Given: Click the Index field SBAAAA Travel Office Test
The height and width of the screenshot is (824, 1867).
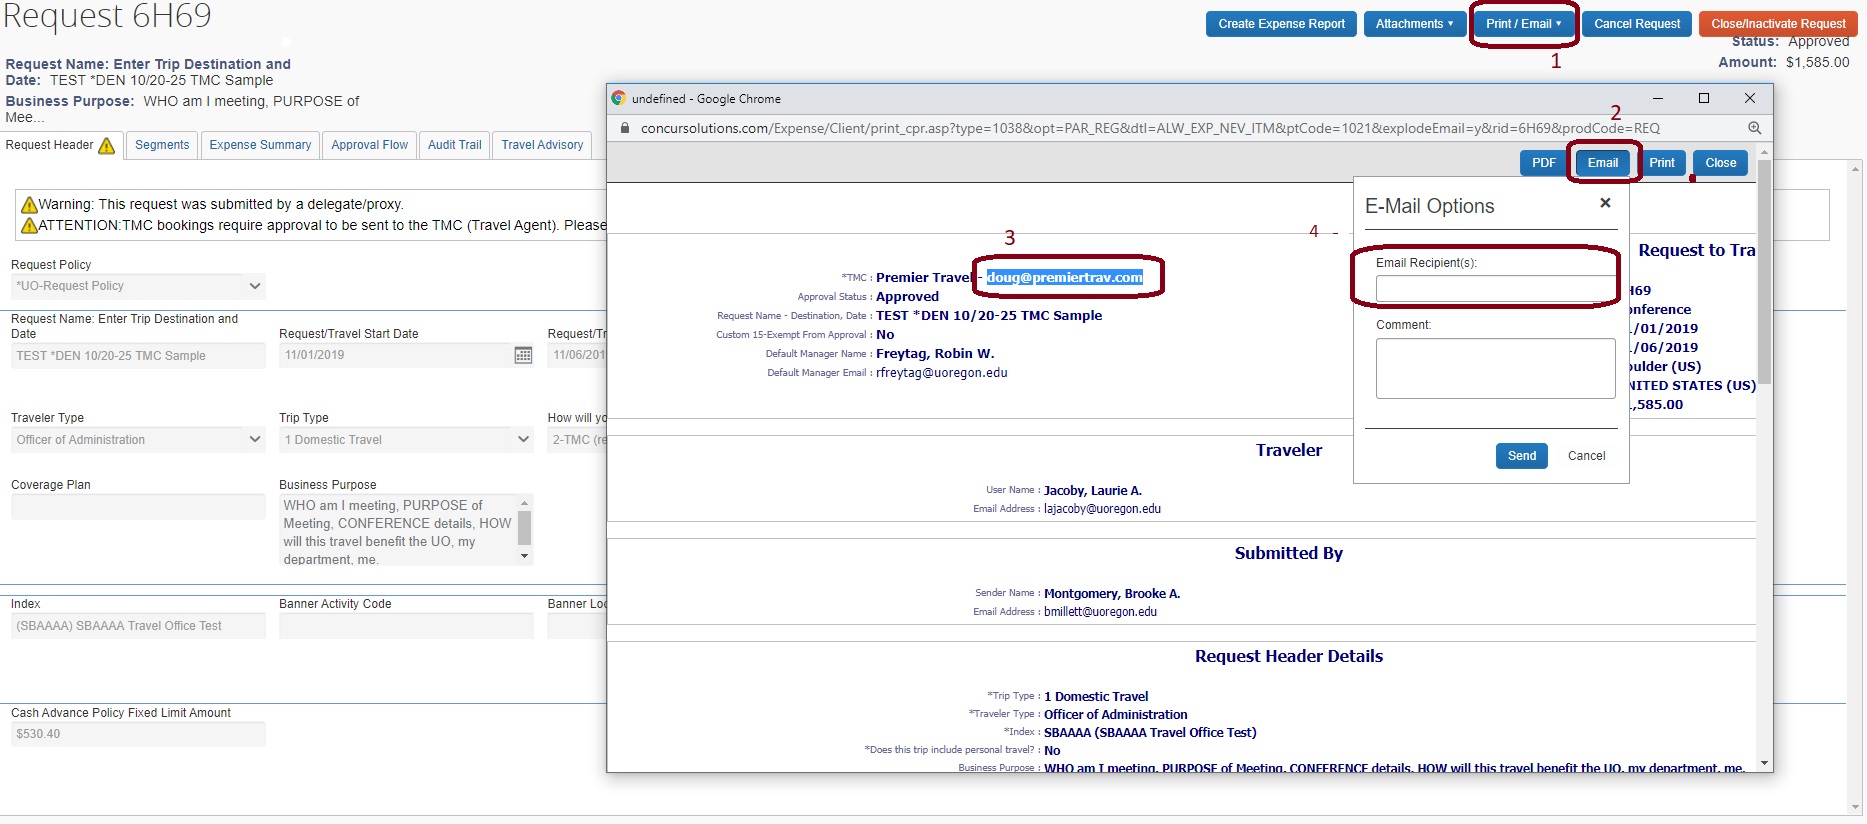Looking at the screenshot, I should (x=138, y=626).
